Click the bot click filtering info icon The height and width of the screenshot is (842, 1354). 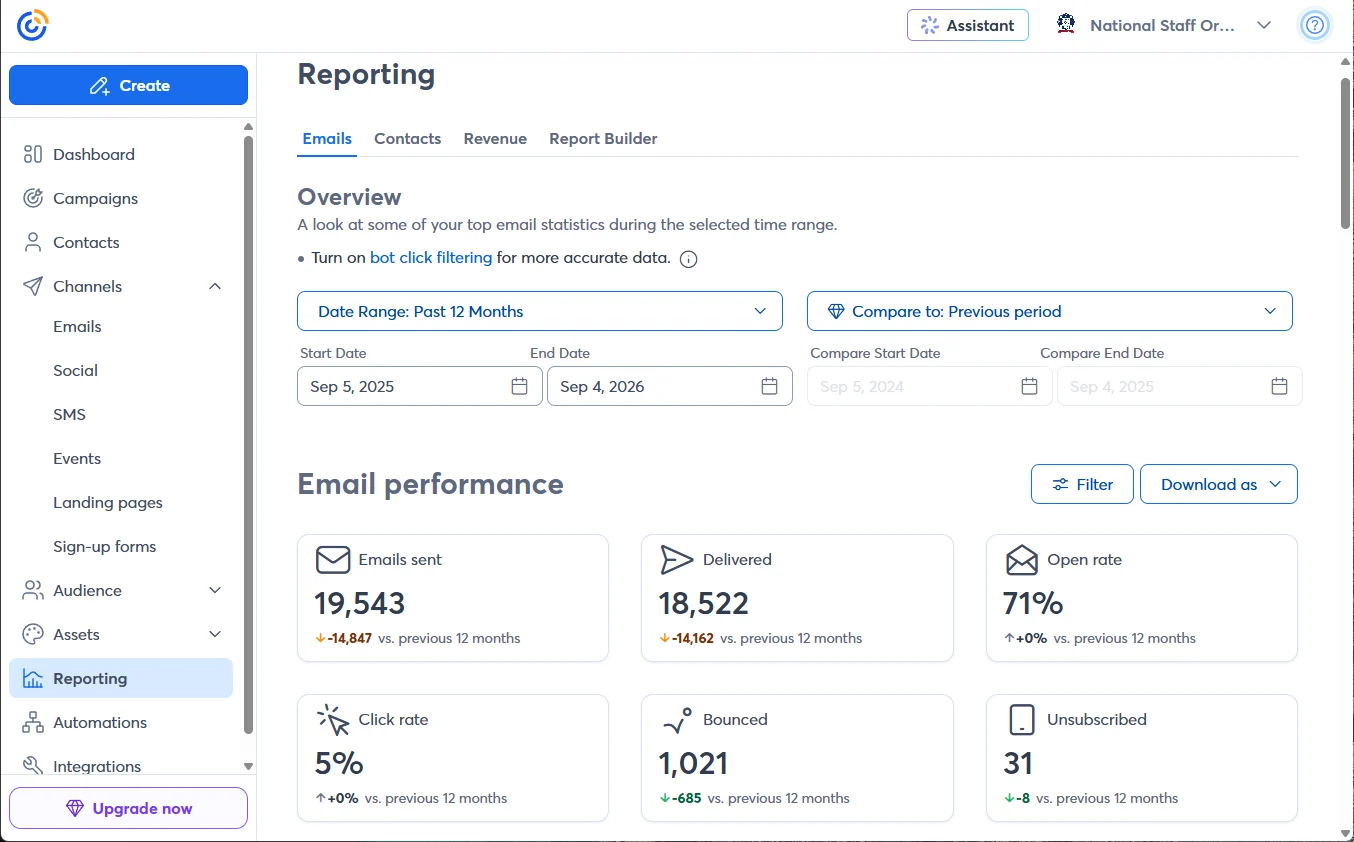click(688, 259)
